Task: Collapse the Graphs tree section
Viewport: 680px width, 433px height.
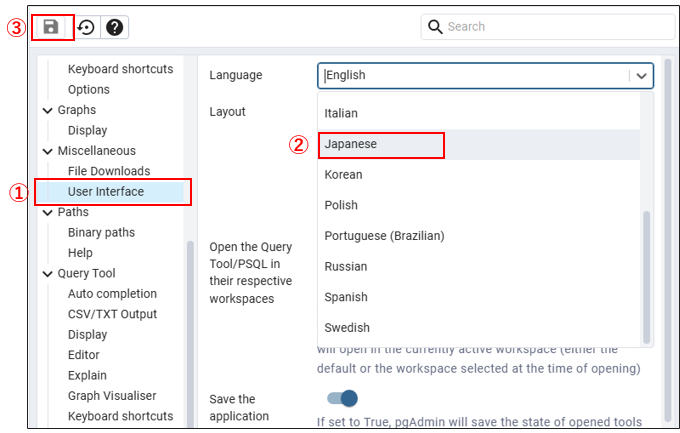Action: (x=48, y=110)
